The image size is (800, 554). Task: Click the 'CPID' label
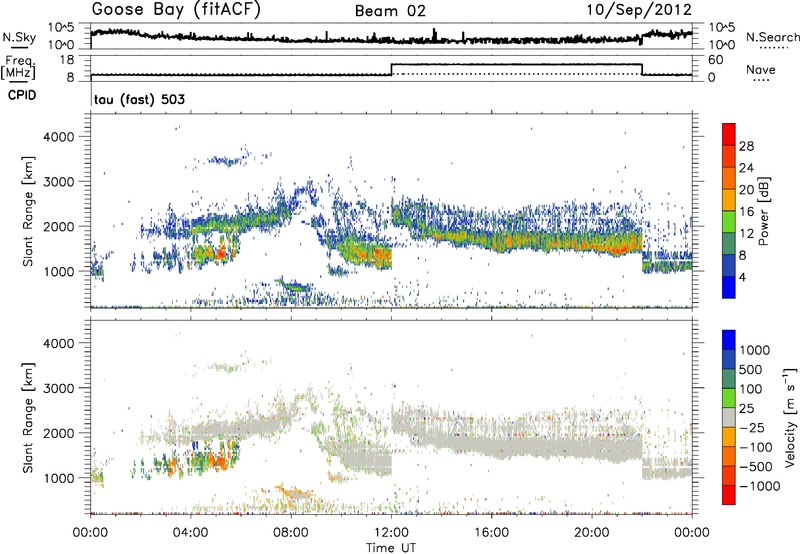pos(22,95)
